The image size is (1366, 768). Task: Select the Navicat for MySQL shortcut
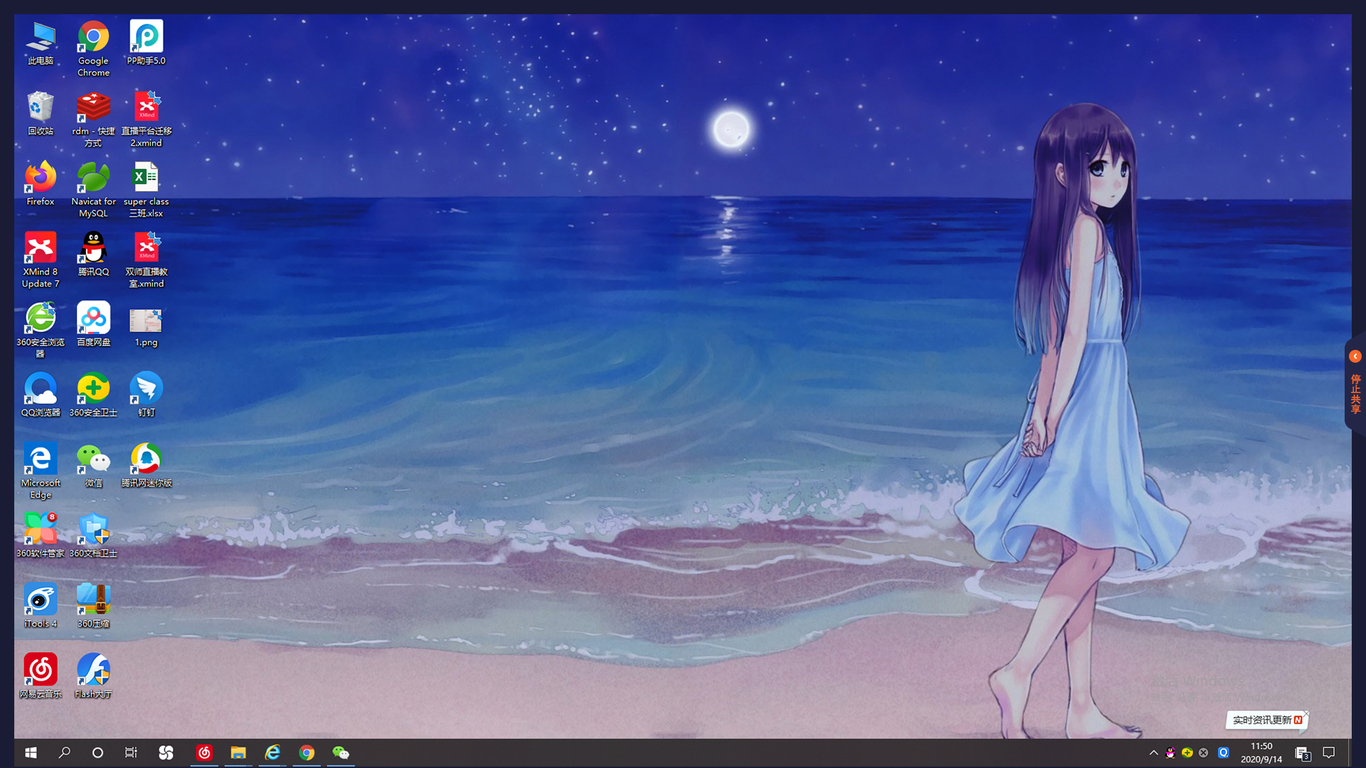(x=93, y=190)
